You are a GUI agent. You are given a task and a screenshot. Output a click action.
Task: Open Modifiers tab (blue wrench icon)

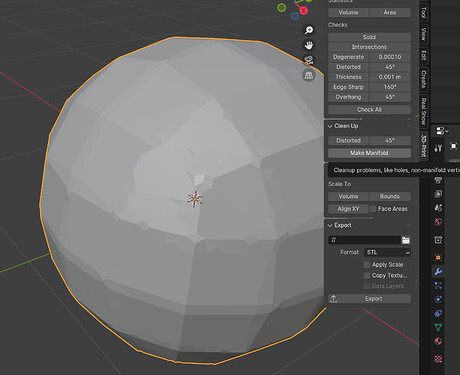438,271
